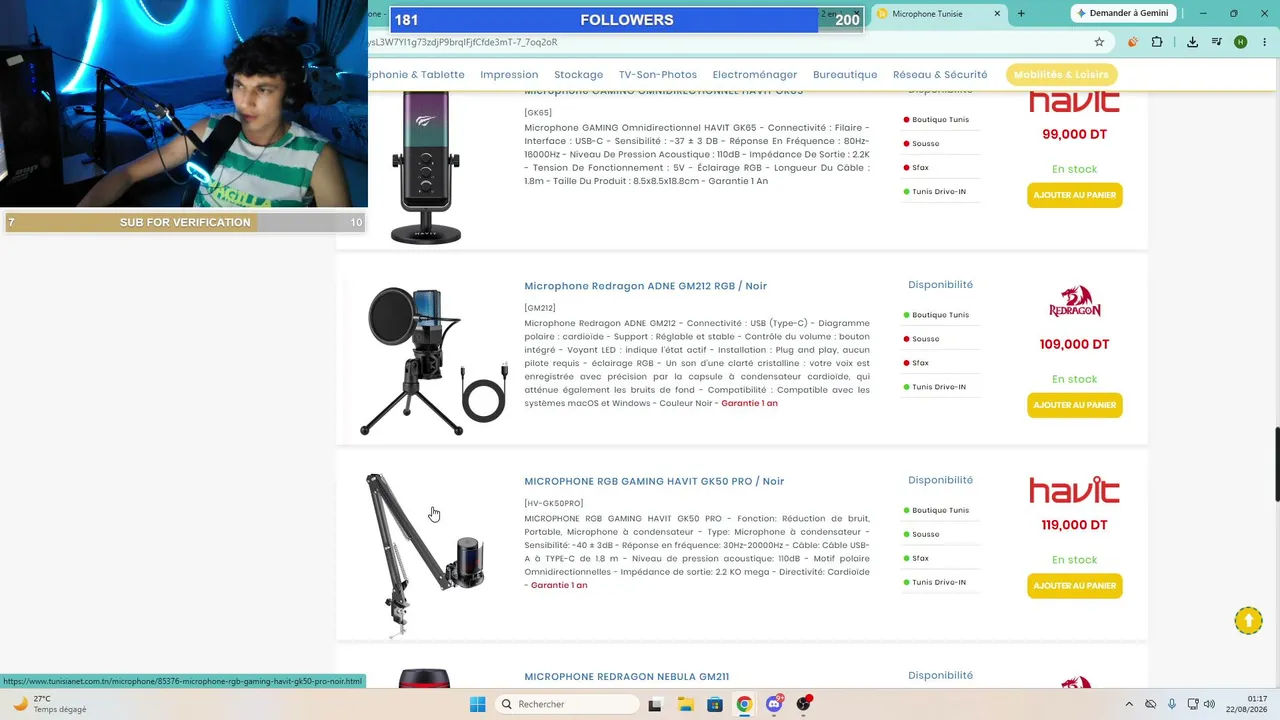Click the 99,000 DT price
The height and width of the screenshot is (720, 1280).
tap(1074, 135)
